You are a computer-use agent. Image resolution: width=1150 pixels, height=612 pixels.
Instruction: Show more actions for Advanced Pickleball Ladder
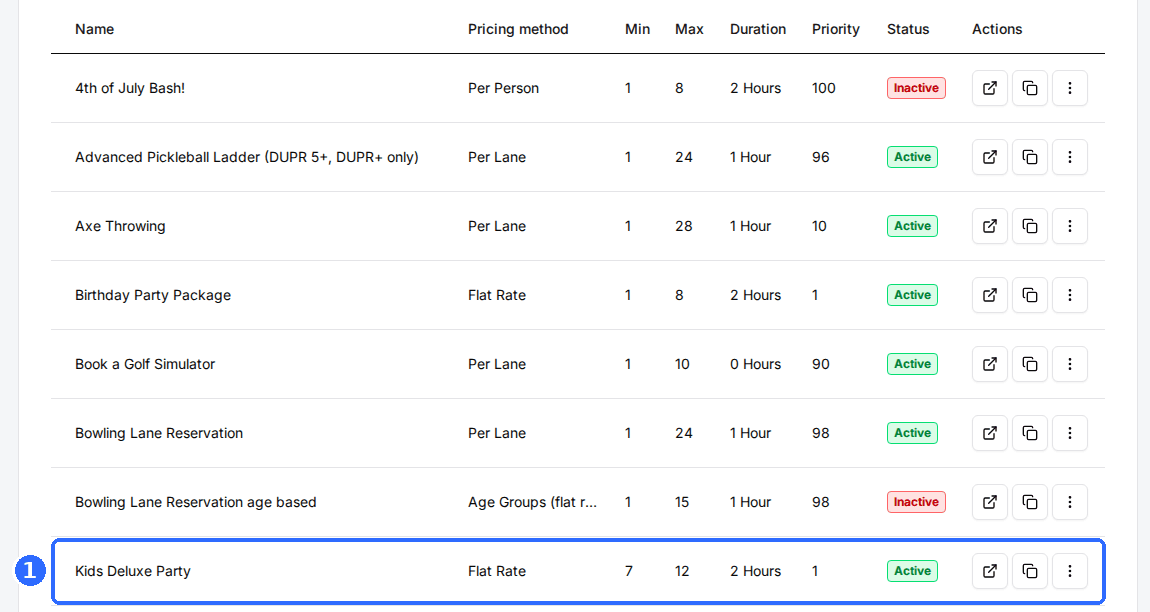[x=1069, y=157]
